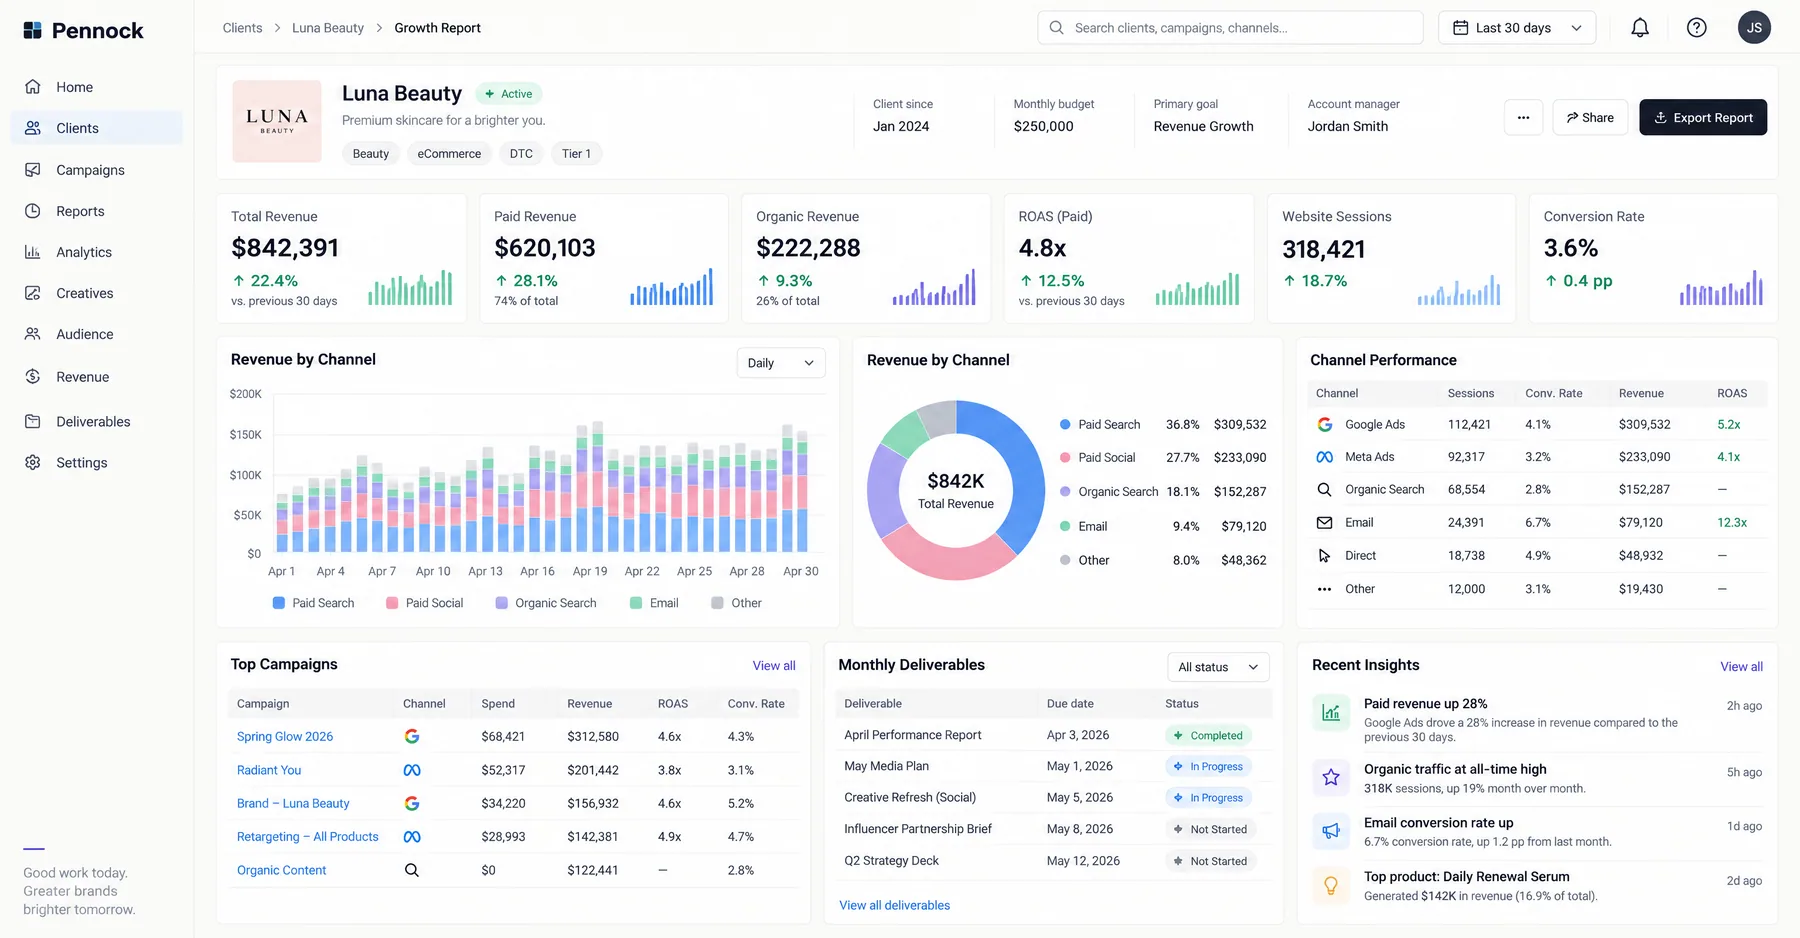Click the Google icon in the Spring Glow 2026 row

(412, 736)
